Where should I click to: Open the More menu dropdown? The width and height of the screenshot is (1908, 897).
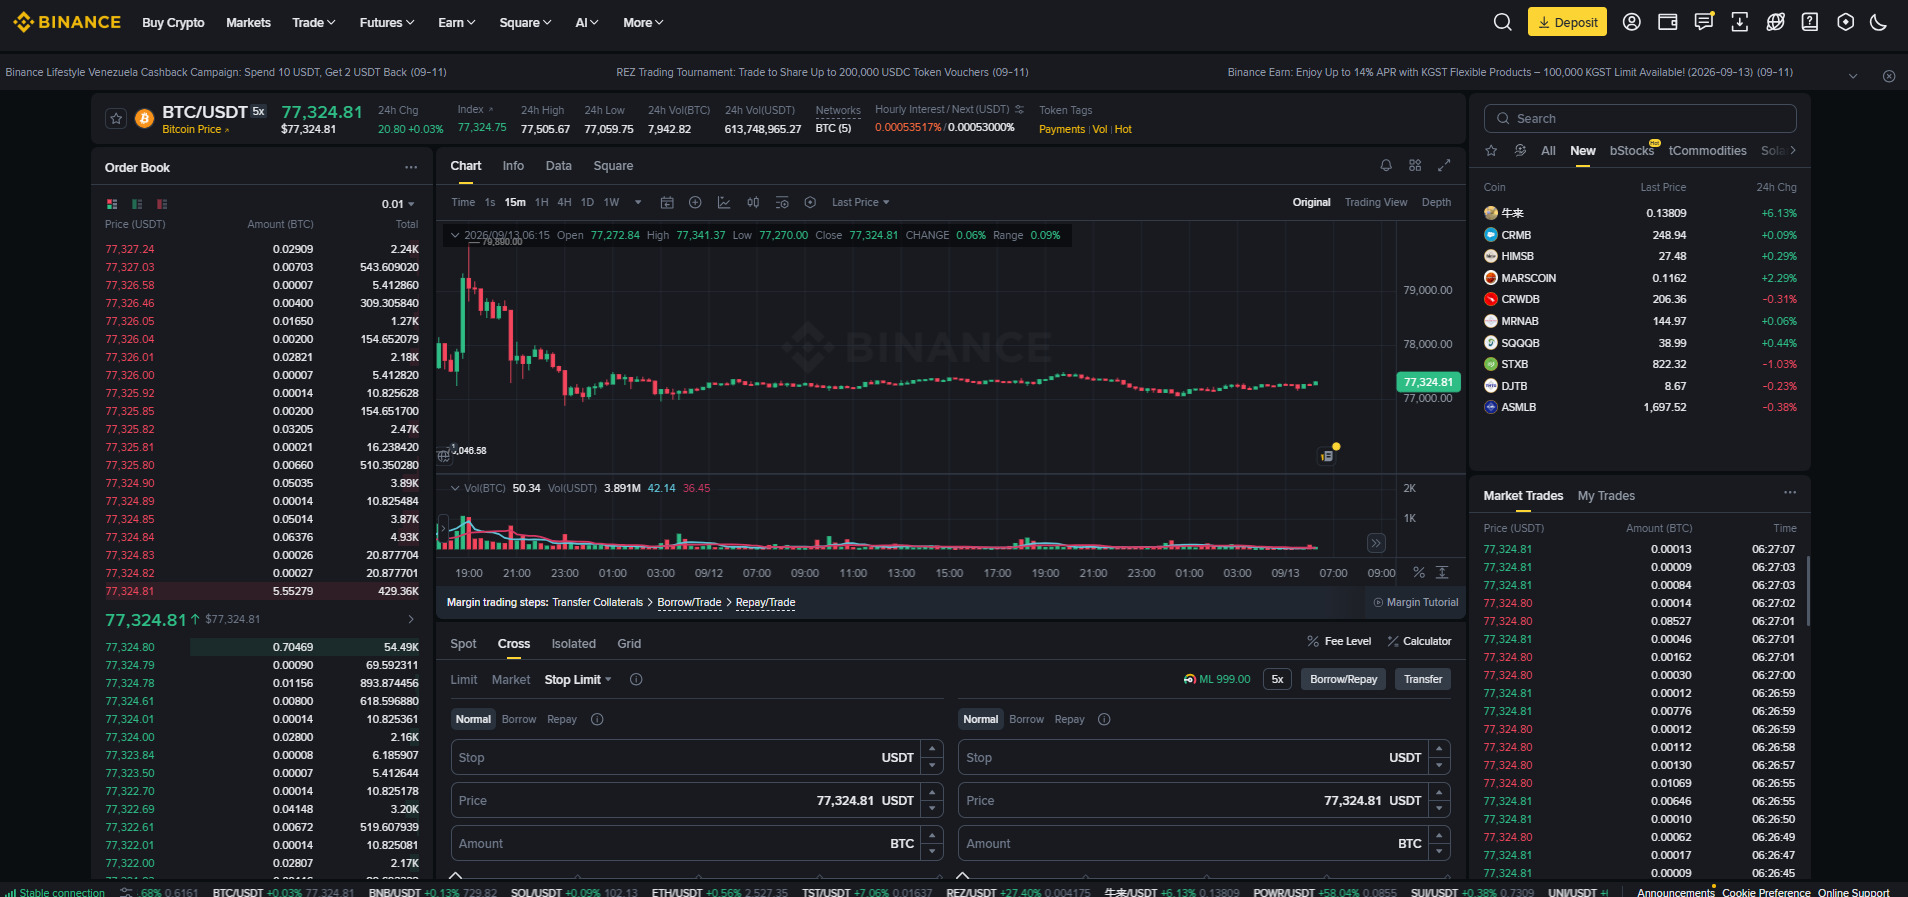coord(643,22)
